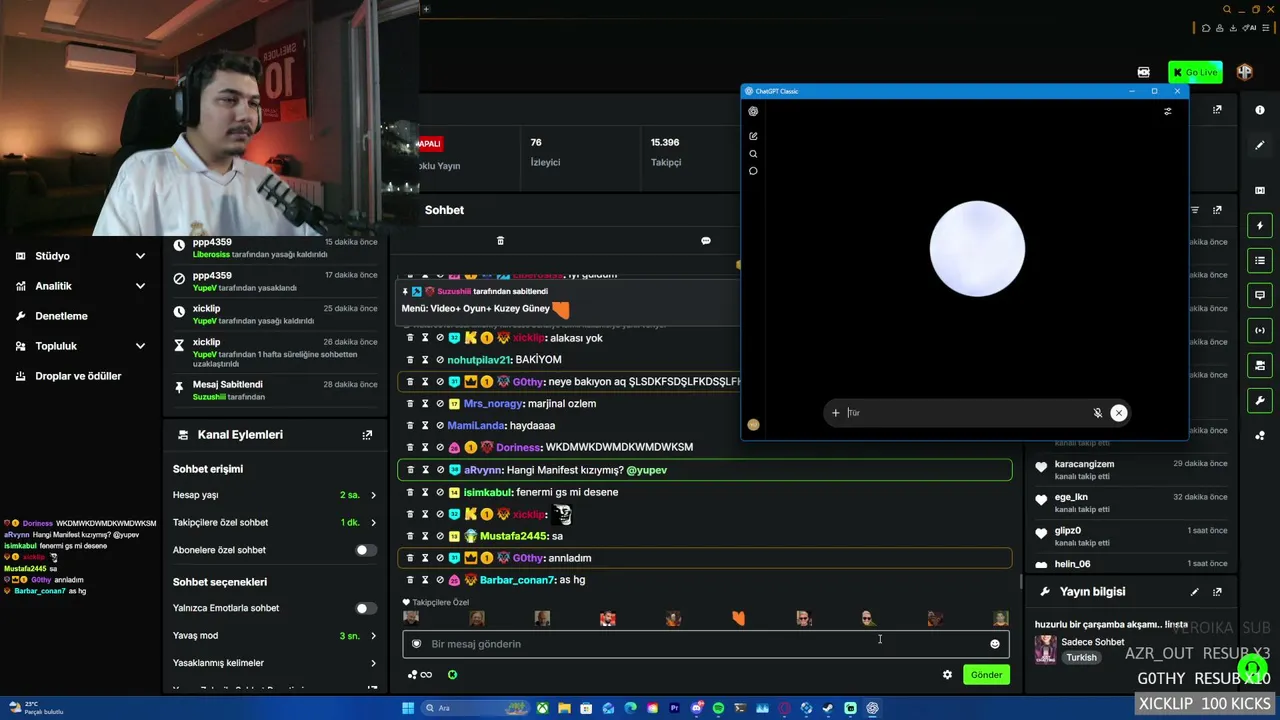Click the wrench icon in right sidebar
This screenshot has width=1280, height=720.
pos(1260,401)
